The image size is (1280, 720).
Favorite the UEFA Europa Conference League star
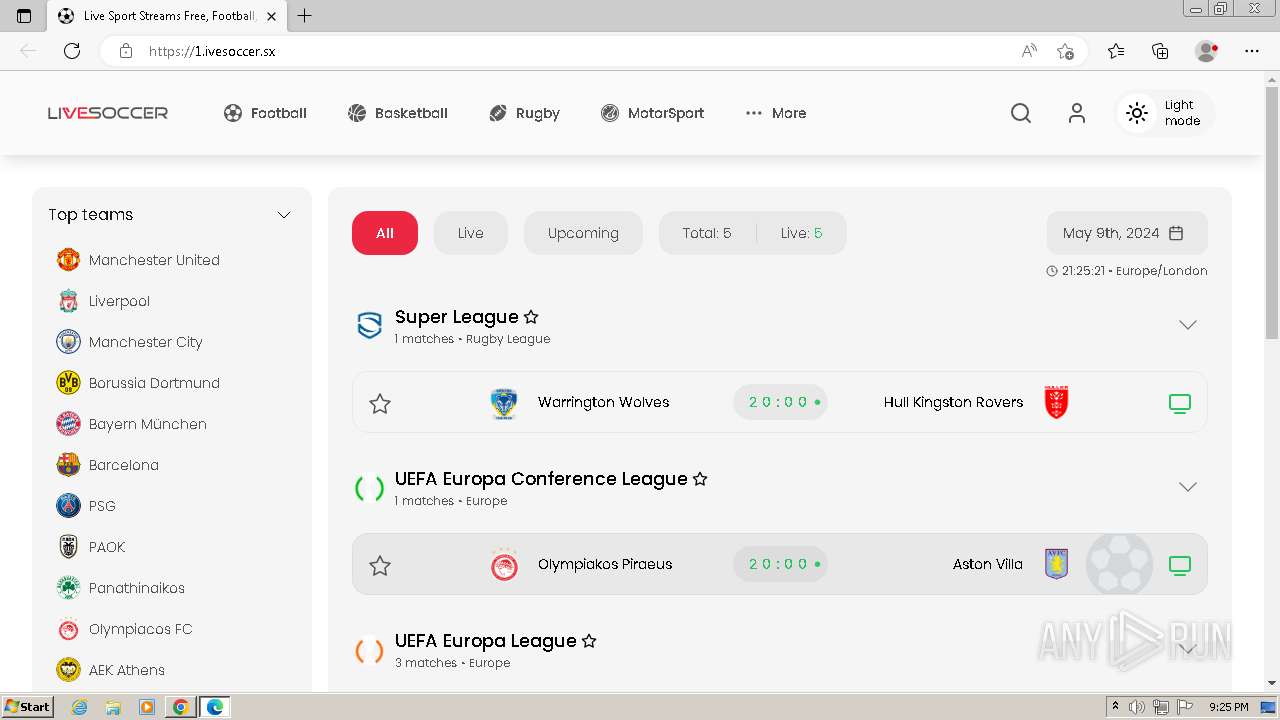pos(700,479)
